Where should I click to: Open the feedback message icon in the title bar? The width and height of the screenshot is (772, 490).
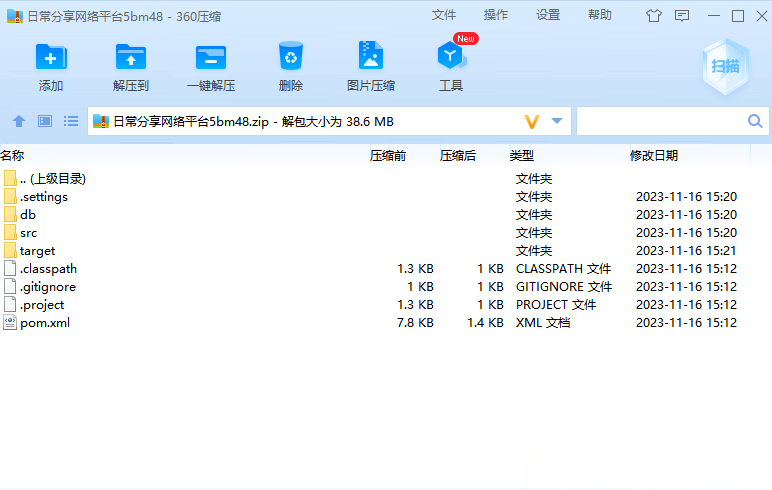pyautogui.click(x=682, y=16)
